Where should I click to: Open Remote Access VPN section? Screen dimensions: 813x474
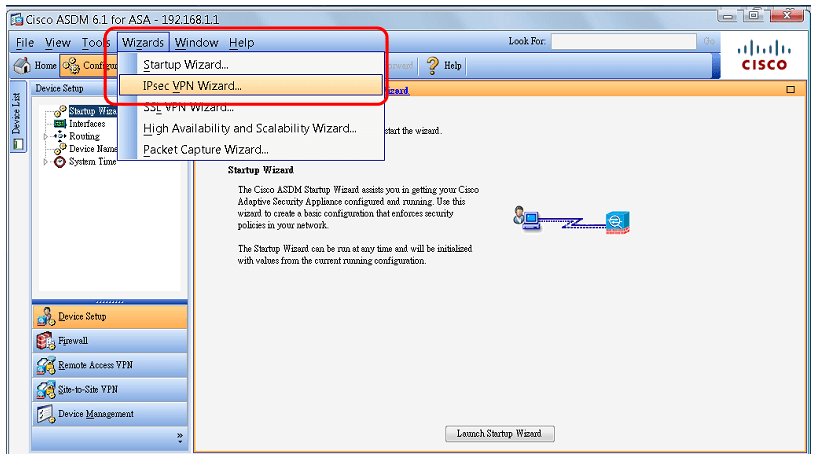(x=110, y=365)
